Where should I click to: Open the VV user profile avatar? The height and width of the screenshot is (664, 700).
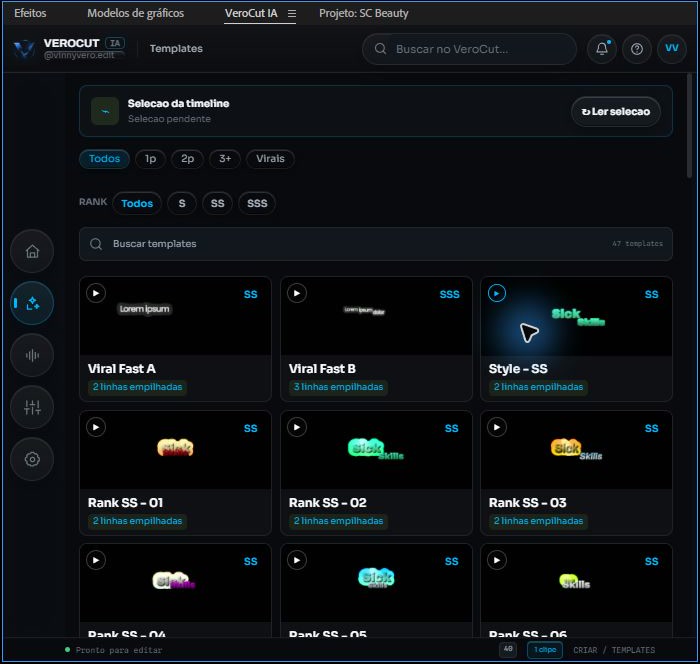[672, 49]
